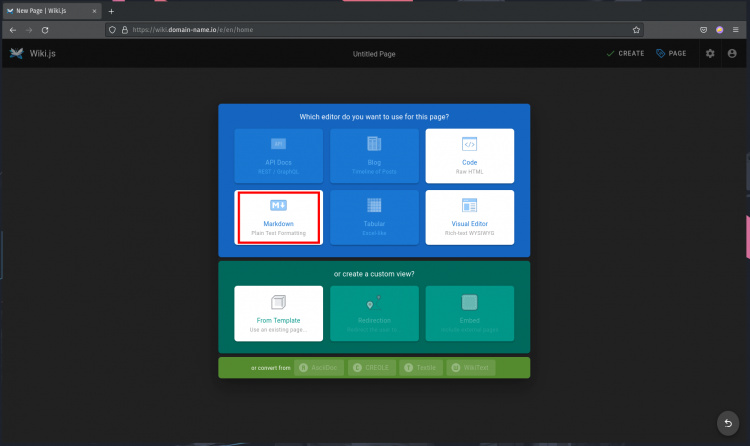Image resolution: width=750 pixels, height=446 pixels.
Task: Go back using browser back arrow
Action: click(x=12, y=30)
